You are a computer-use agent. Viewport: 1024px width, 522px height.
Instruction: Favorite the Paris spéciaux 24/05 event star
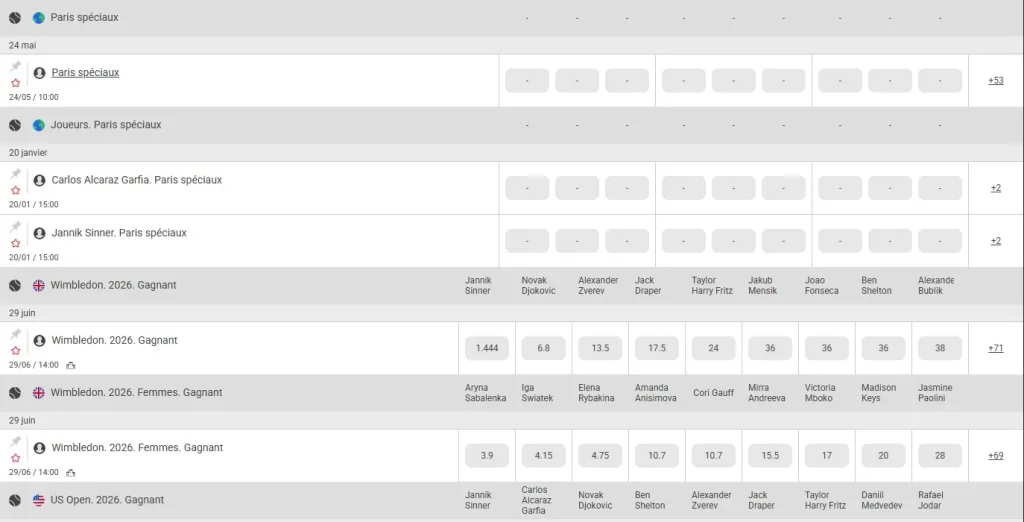(16, 83)
